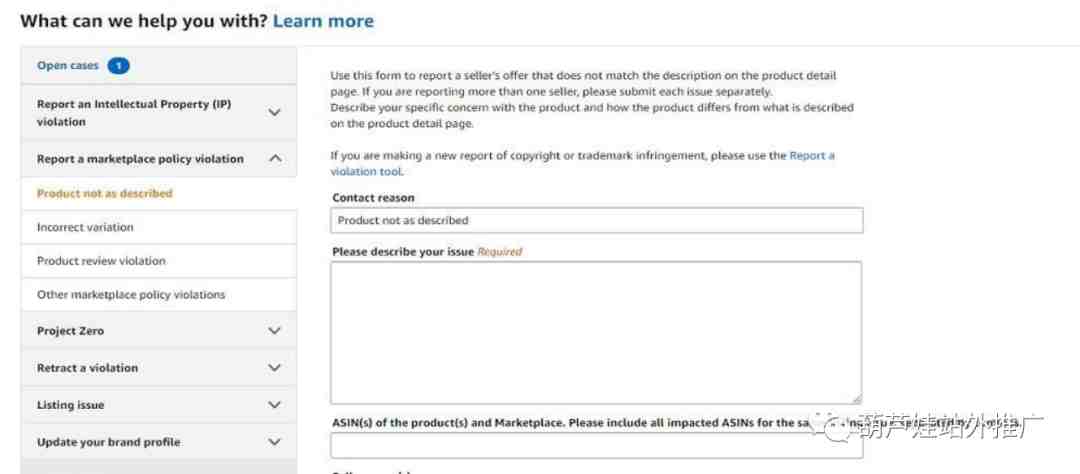Select Other marketplace policy violations item

(x=131, y=295)
